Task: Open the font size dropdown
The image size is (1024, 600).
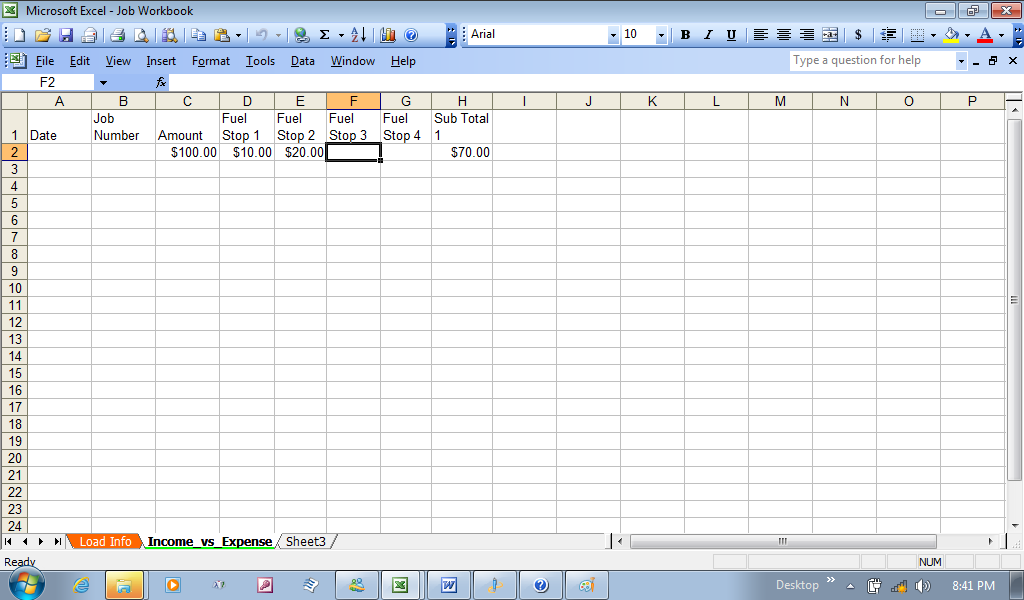Action: click(661, 35)
